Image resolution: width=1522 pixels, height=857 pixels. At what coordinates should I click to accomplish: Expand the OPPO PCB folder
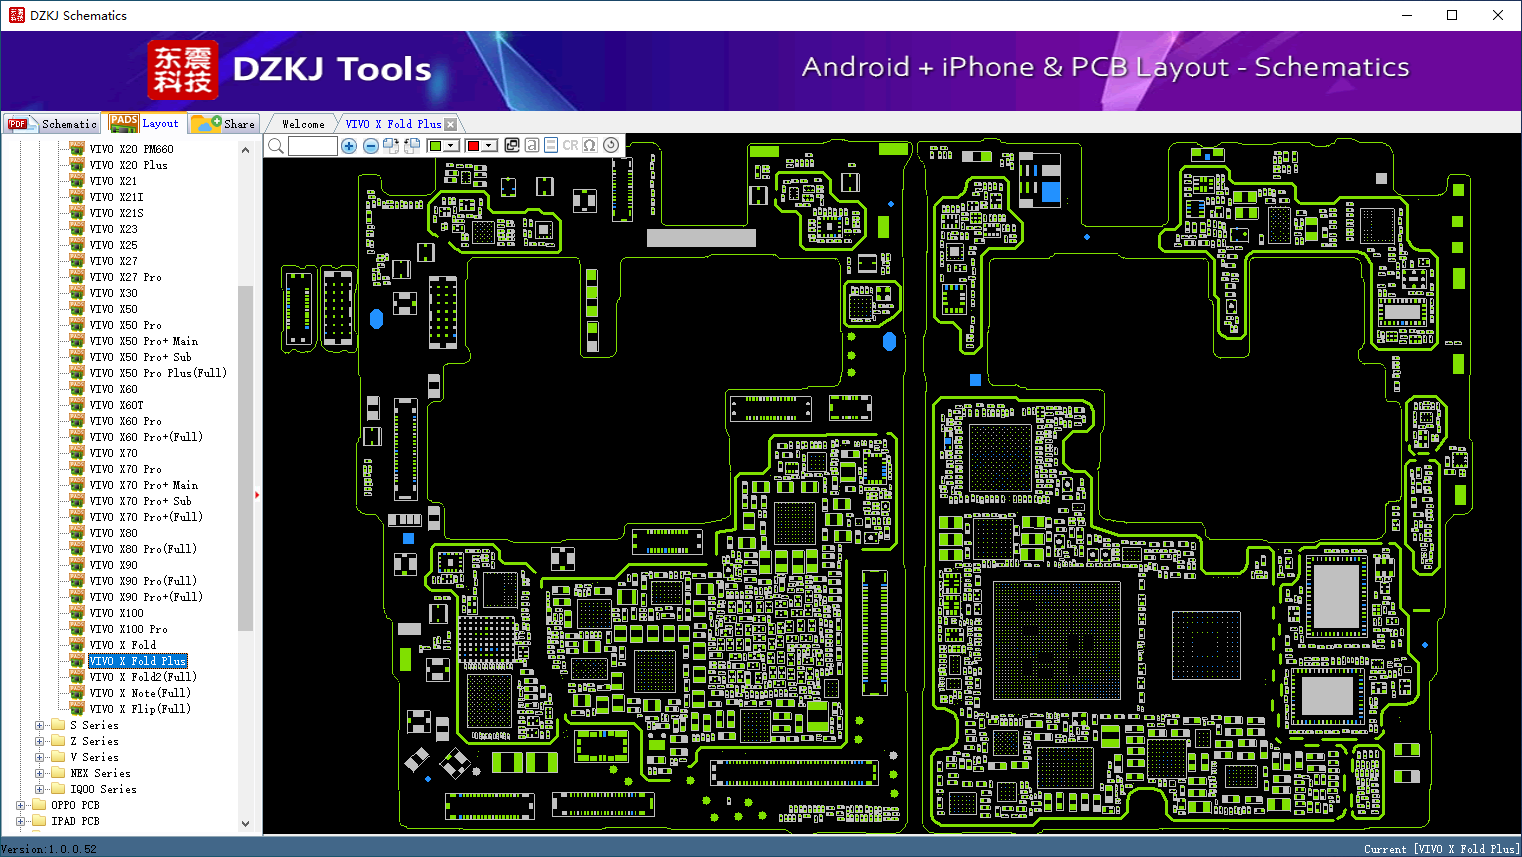21,806
